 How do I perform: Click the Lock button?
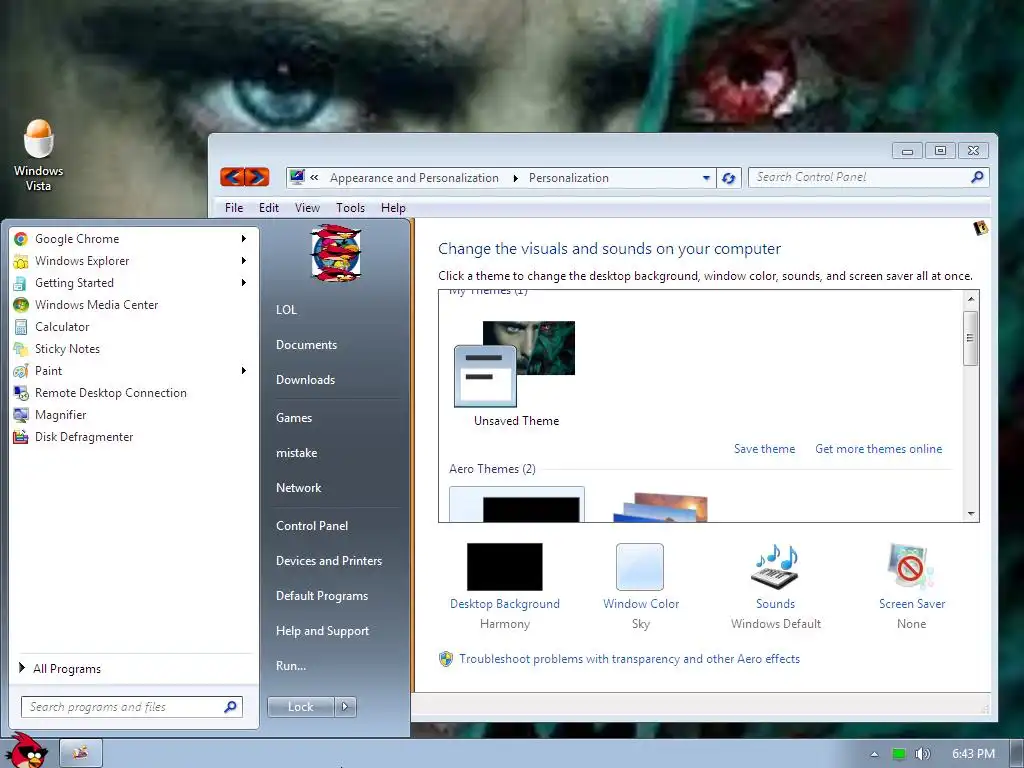pyautogui.click(x=300, y=707)
